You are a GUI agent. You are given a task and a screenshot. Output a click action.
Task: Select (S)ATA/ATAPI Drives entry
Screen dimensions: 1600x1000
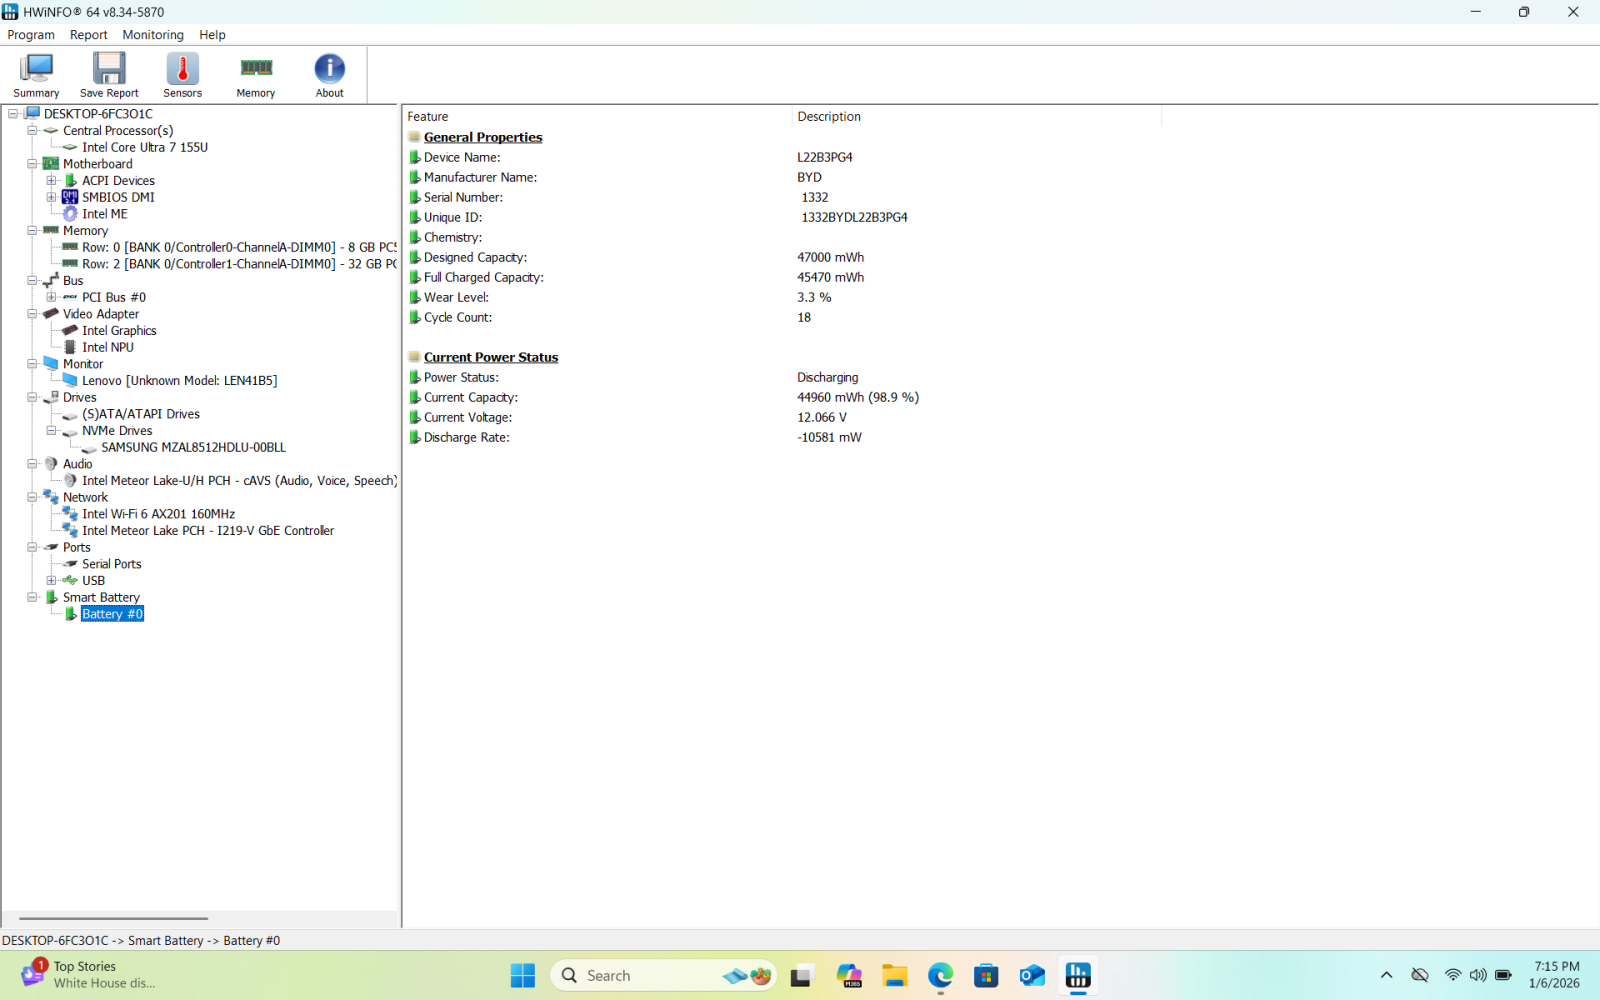[x=141, y=414]
